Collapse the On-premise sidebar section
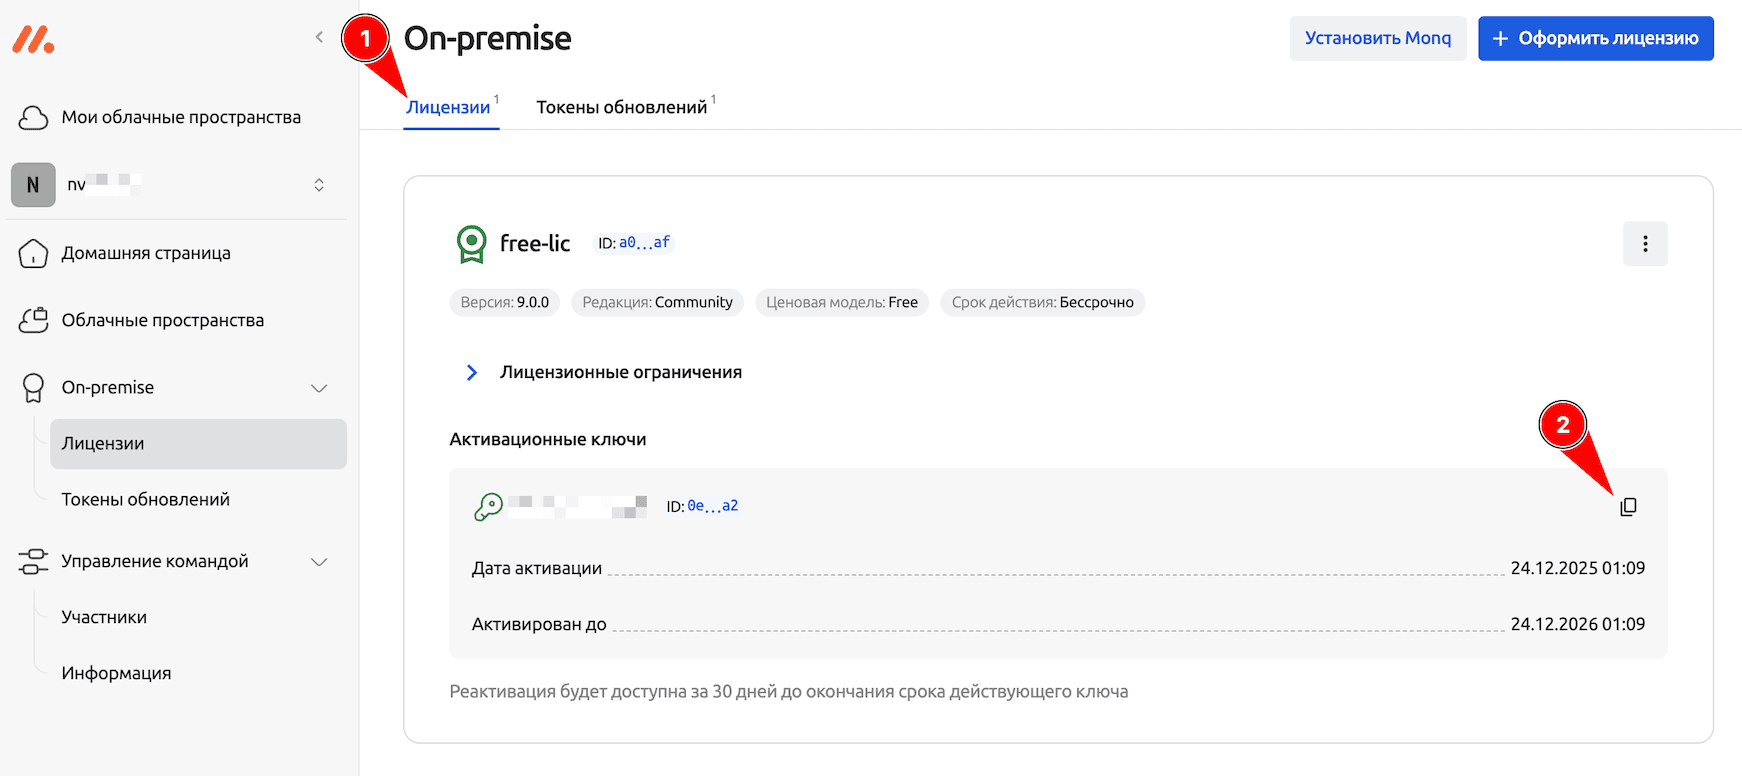The image size is (1742, 776). 319,388
